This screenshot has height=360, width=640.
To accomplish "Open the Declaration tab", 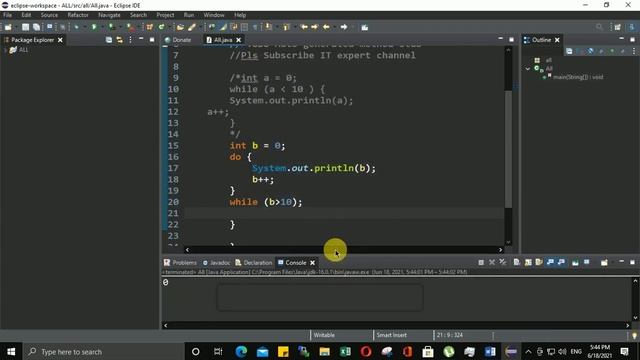I will coord(254,263).
